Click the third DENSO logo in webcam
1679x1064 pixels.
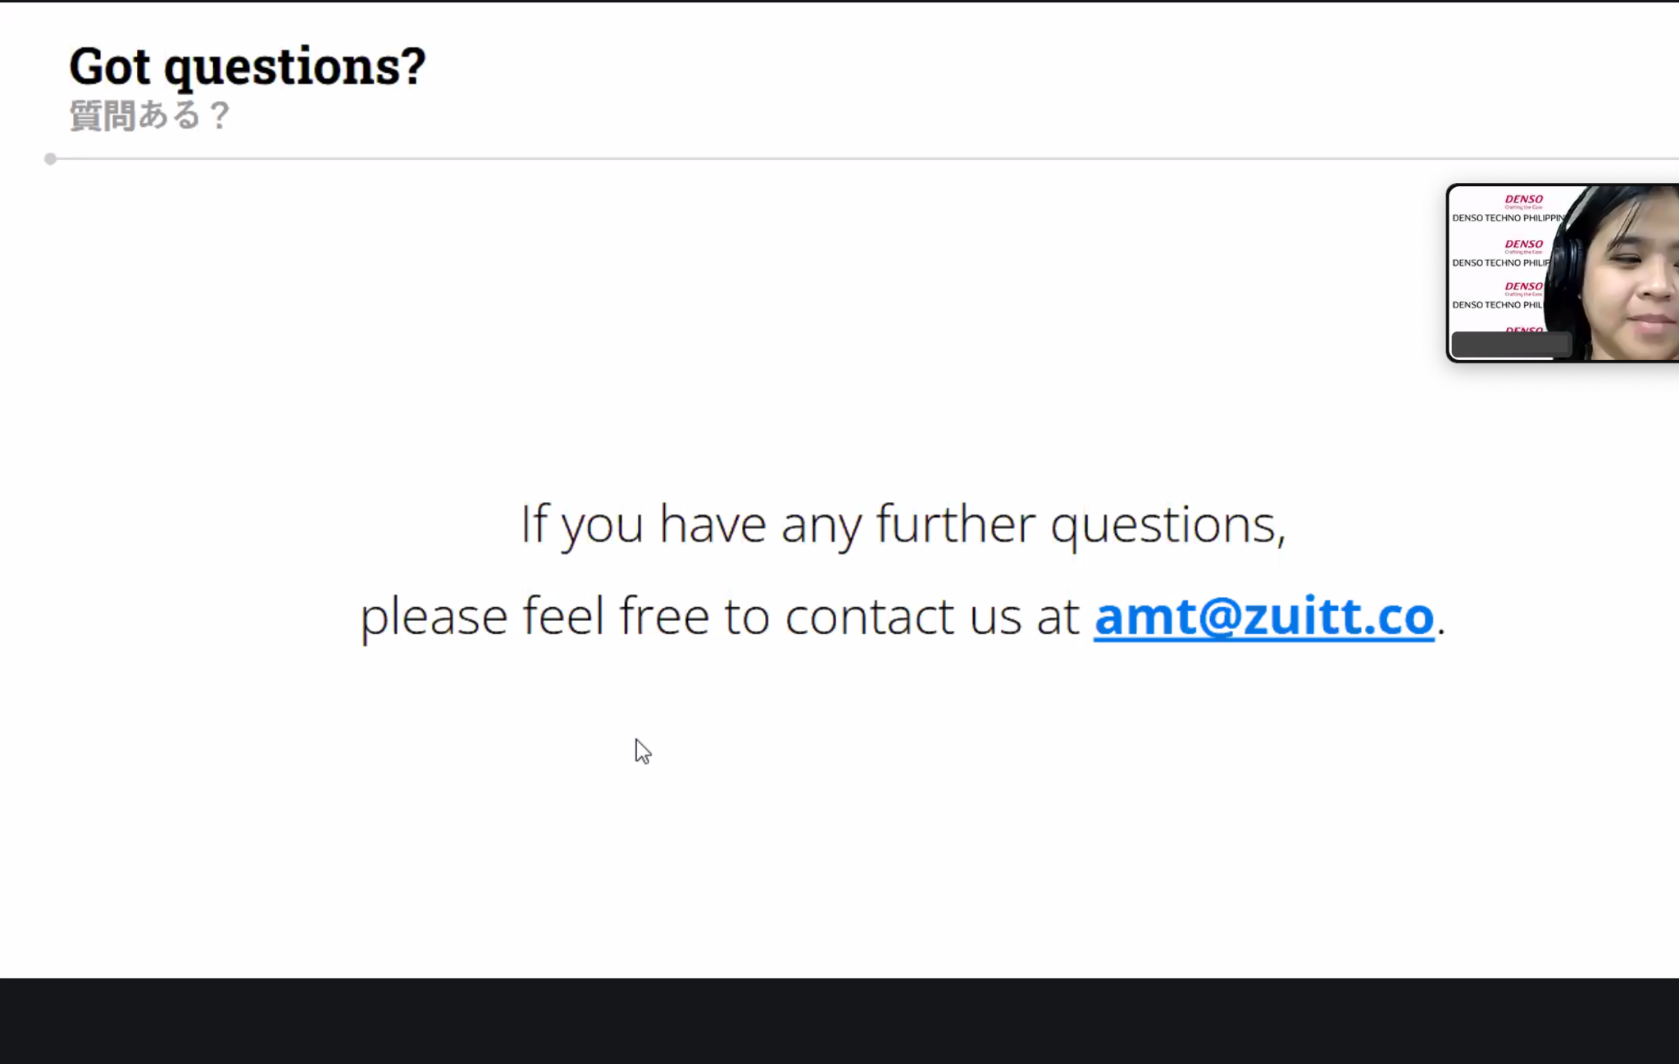click(1523, 287)
